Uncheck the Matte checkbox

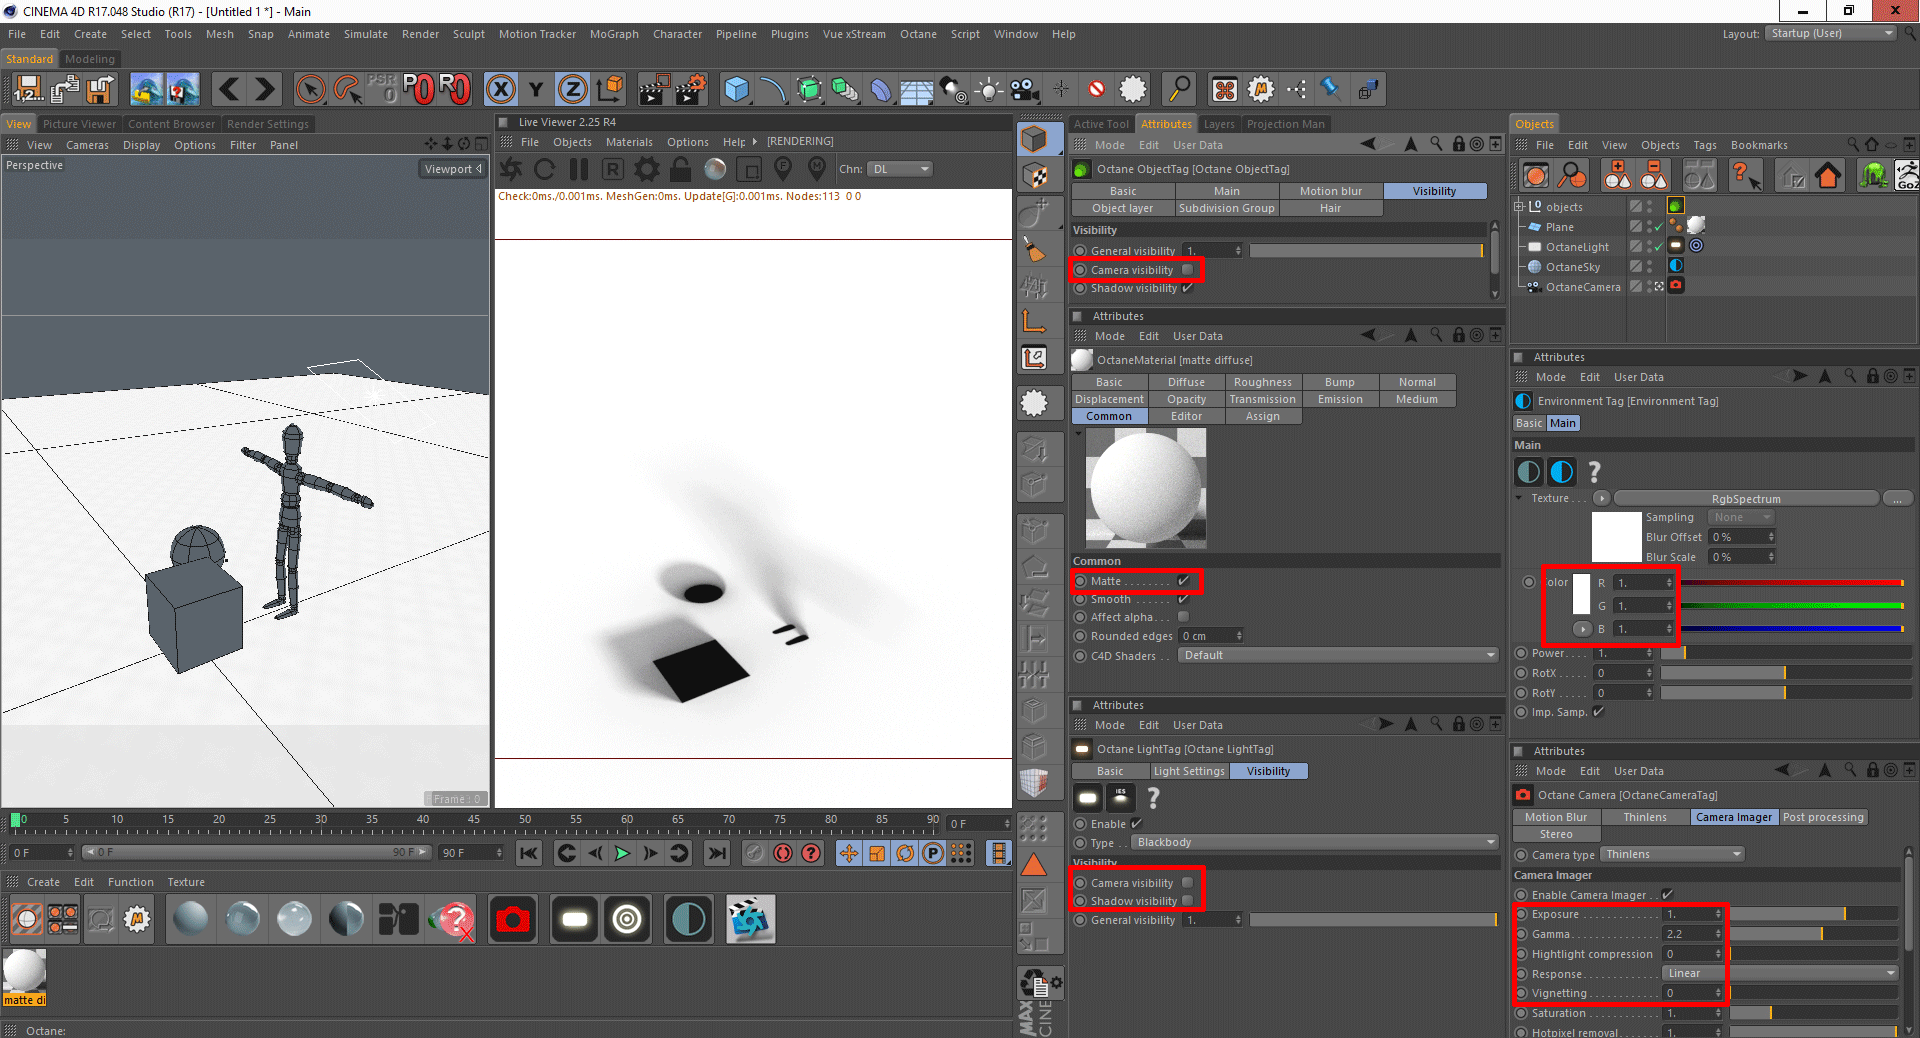(x=1184, y=581)
